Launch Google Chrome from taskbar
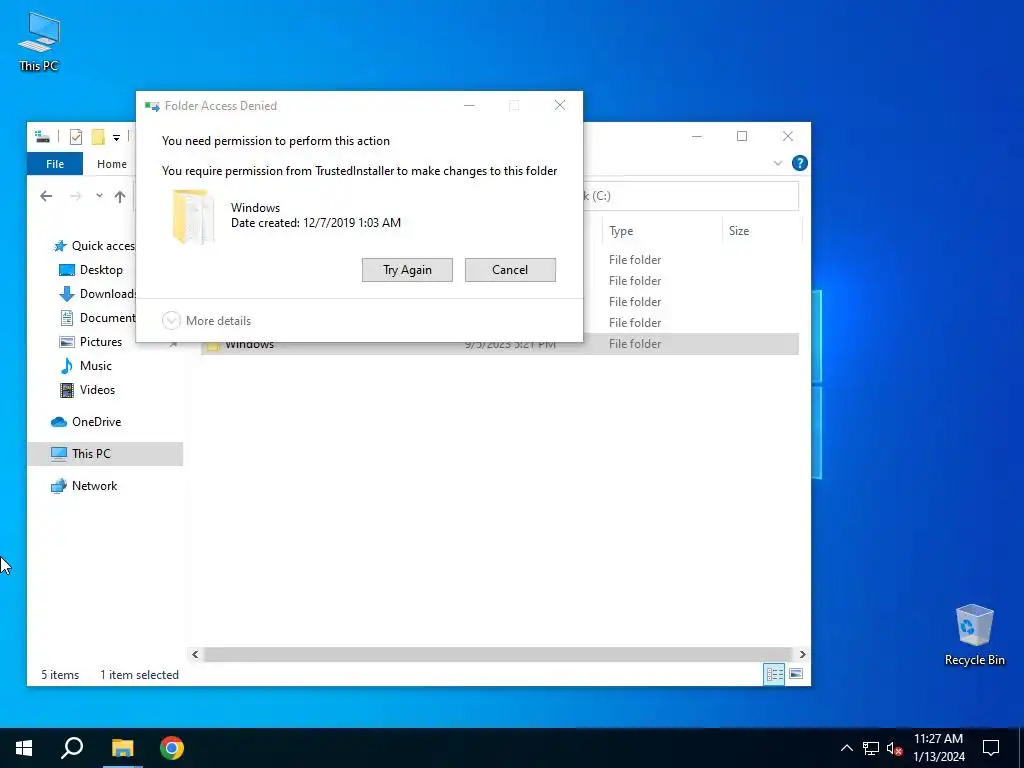1024x768 pixels. tap(172, 748)
